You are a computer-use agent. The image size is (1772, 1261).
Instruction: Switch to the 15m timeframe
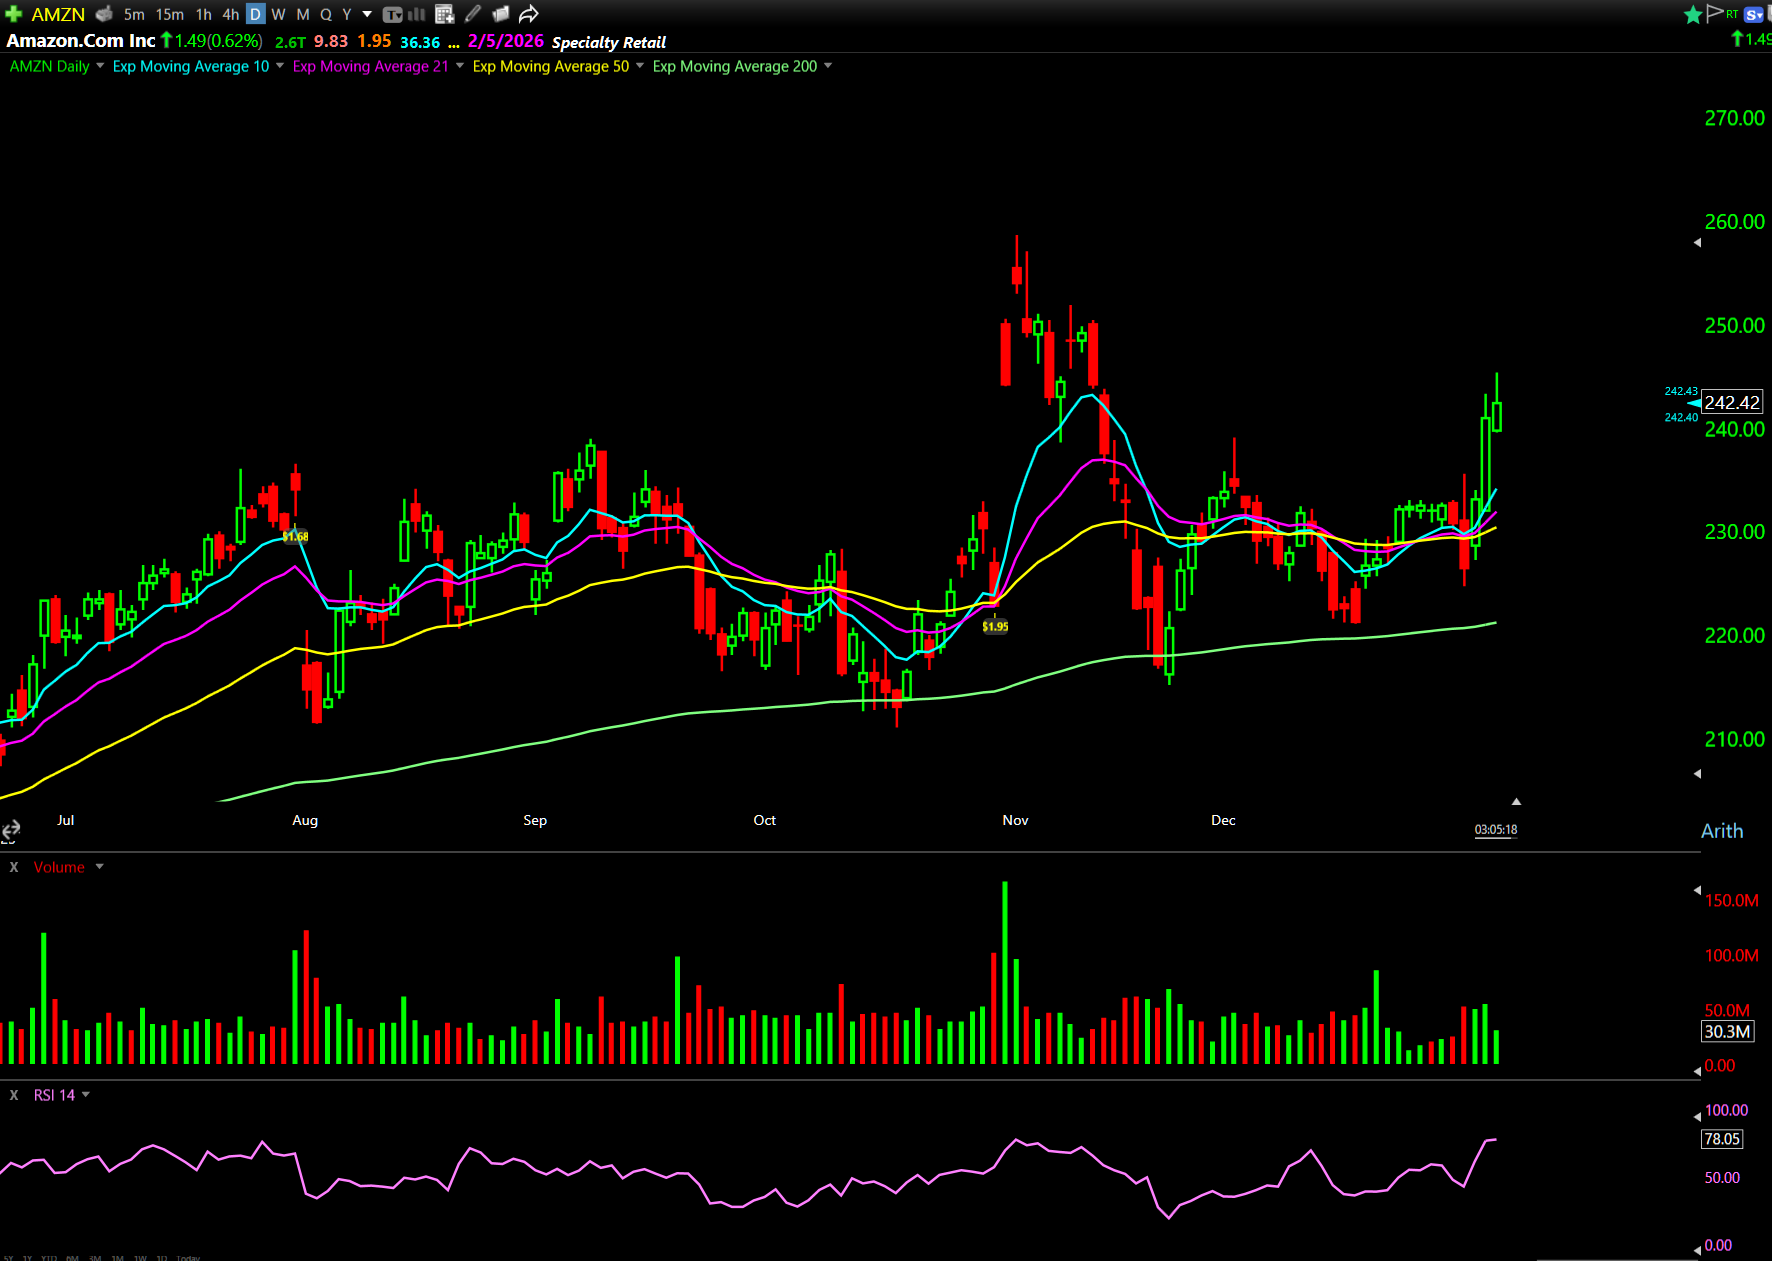[169, 14]
